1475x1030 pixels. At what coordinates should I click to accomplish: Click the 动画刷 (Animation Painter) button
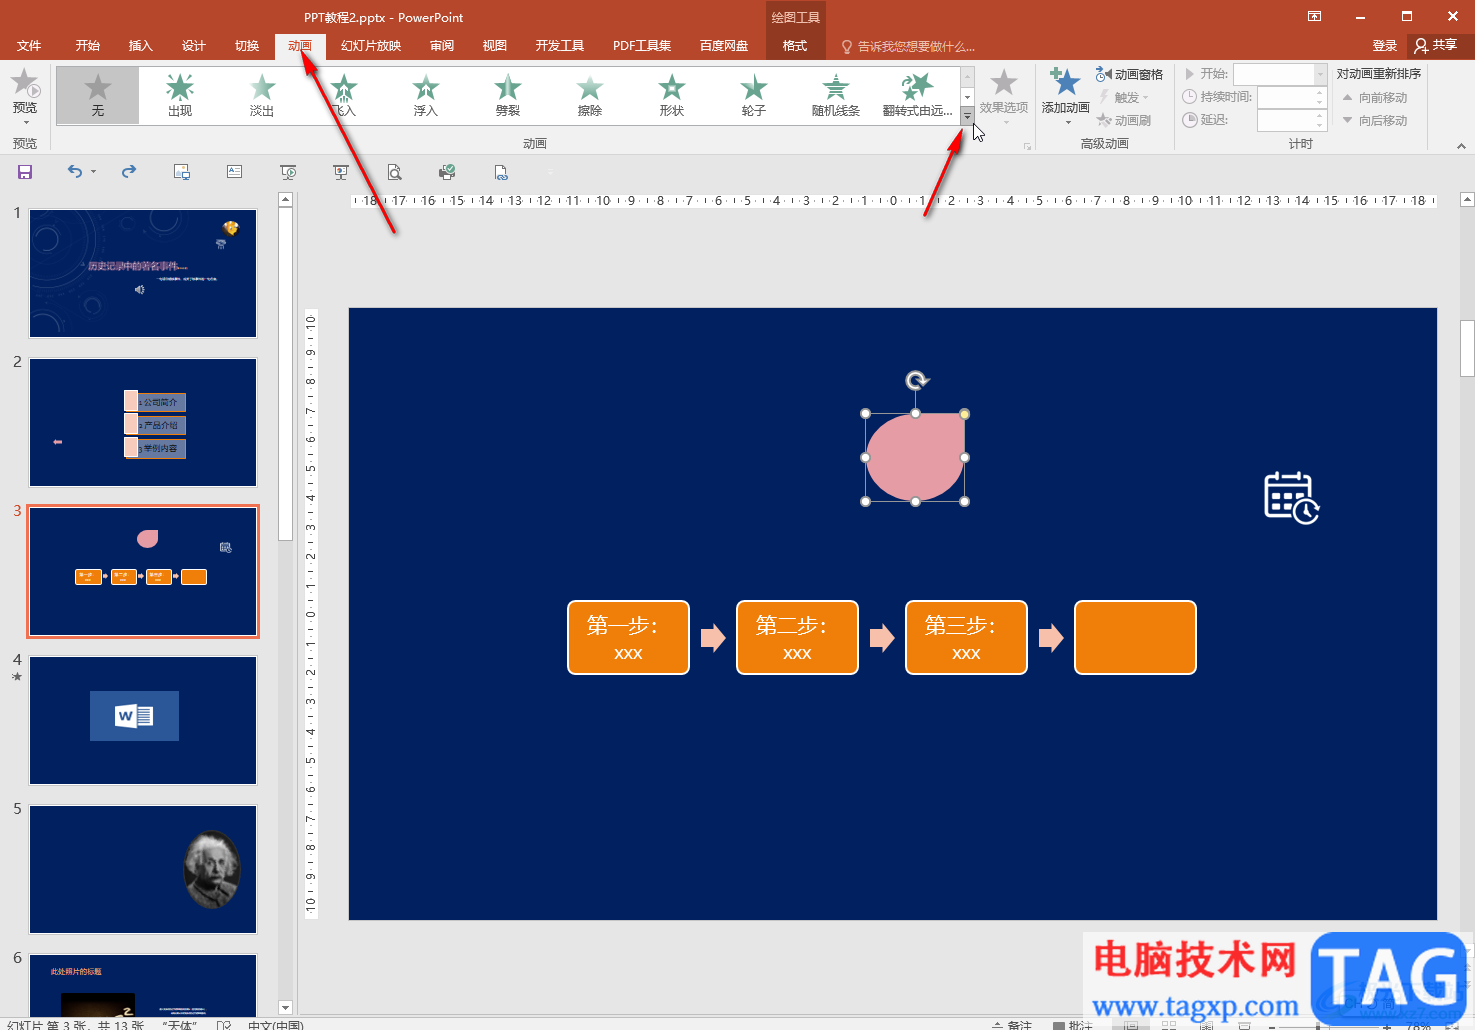click(x=1124, y=120)
